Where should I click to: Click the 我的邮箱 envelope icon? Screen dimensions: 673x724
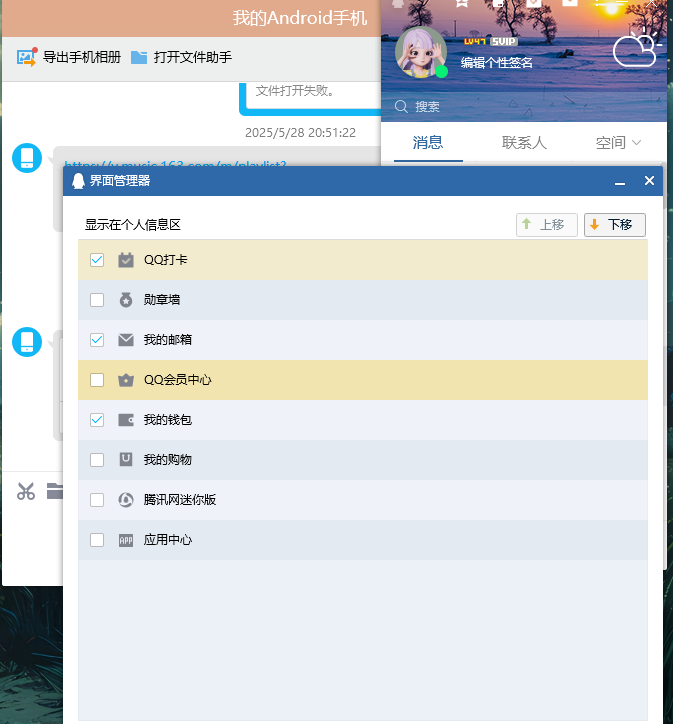126,340
